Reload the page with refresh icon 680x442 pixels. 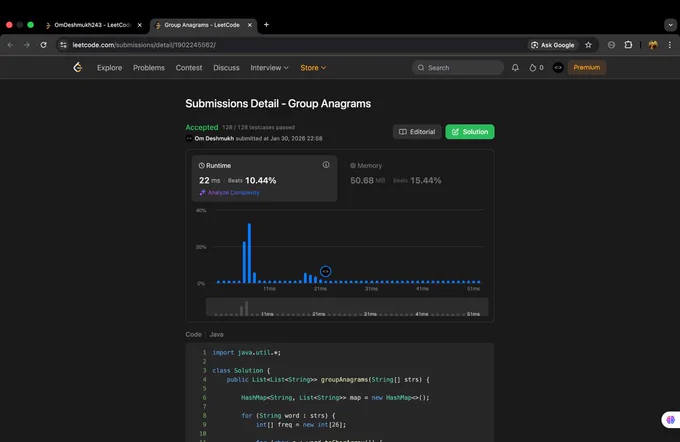point(43,45)
